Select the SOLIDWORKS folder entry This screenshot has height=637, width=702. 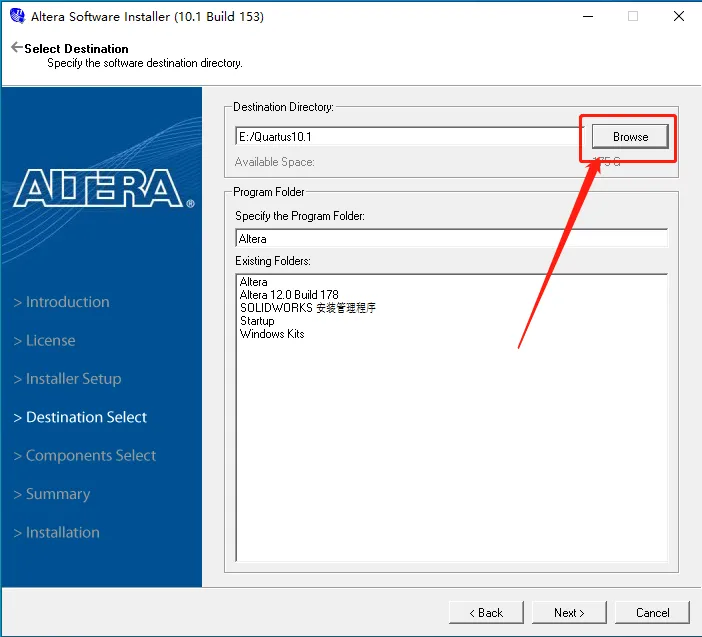tap(308, 308)
